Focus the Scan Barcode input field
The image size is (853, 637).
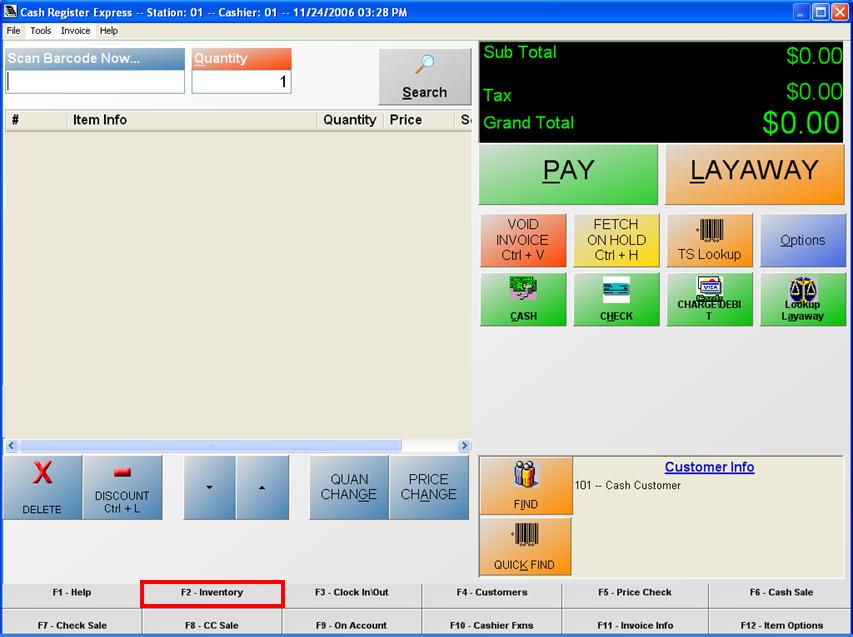pos(95,82)
